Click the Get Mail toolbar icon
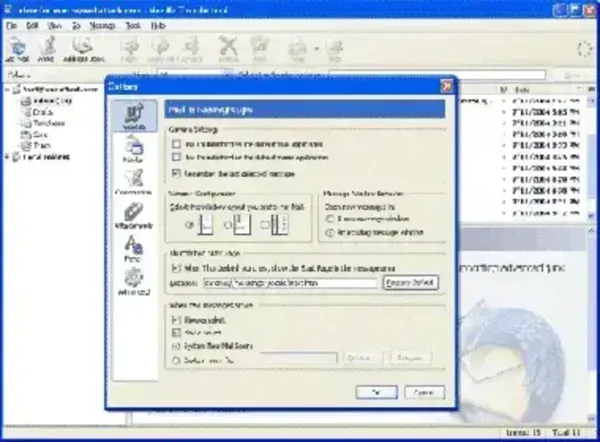Image resolution: width=600 pixels, height=442 pixels. pos(17,49)
